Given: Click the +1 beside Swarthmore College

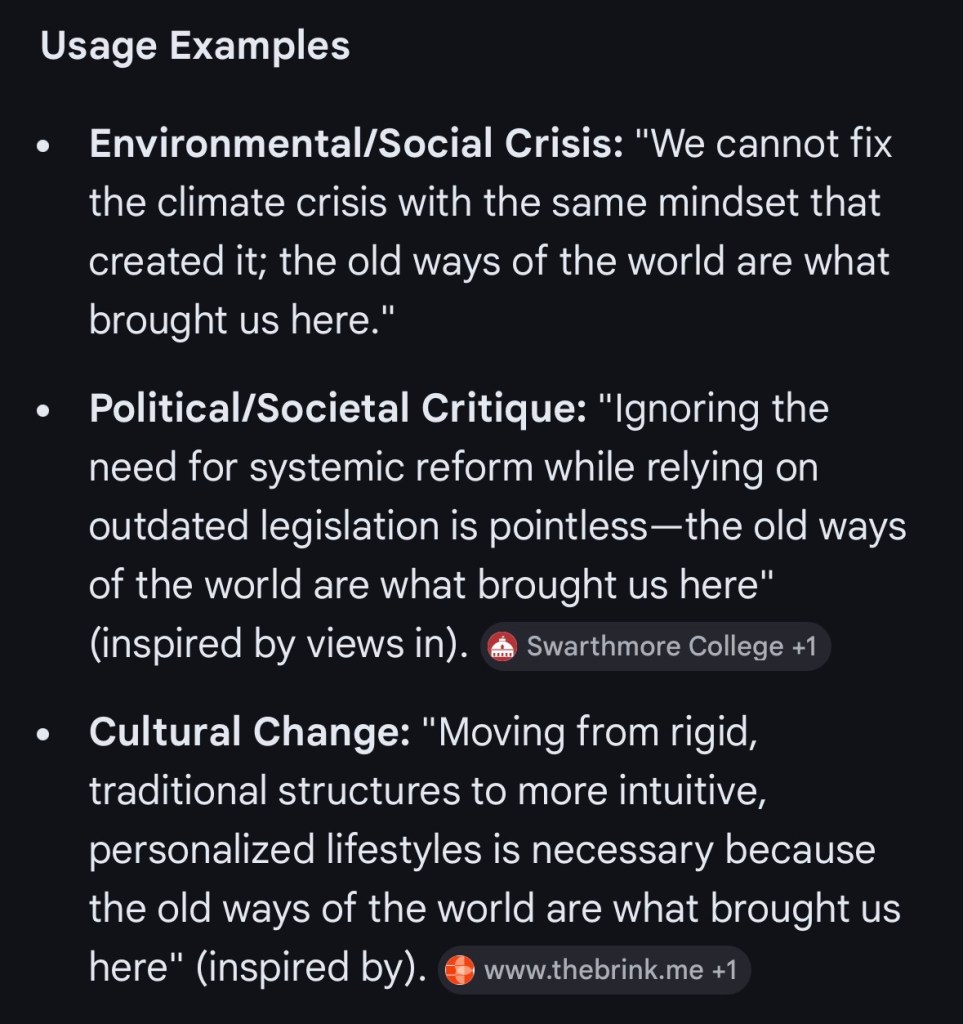Looking at the screenshot, I should (804, 647).
